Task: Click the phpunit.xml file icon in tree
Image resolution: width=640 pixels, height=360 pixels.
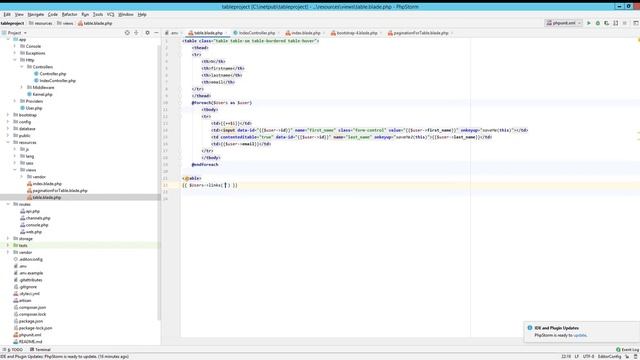Action: (x=16, y=335)
